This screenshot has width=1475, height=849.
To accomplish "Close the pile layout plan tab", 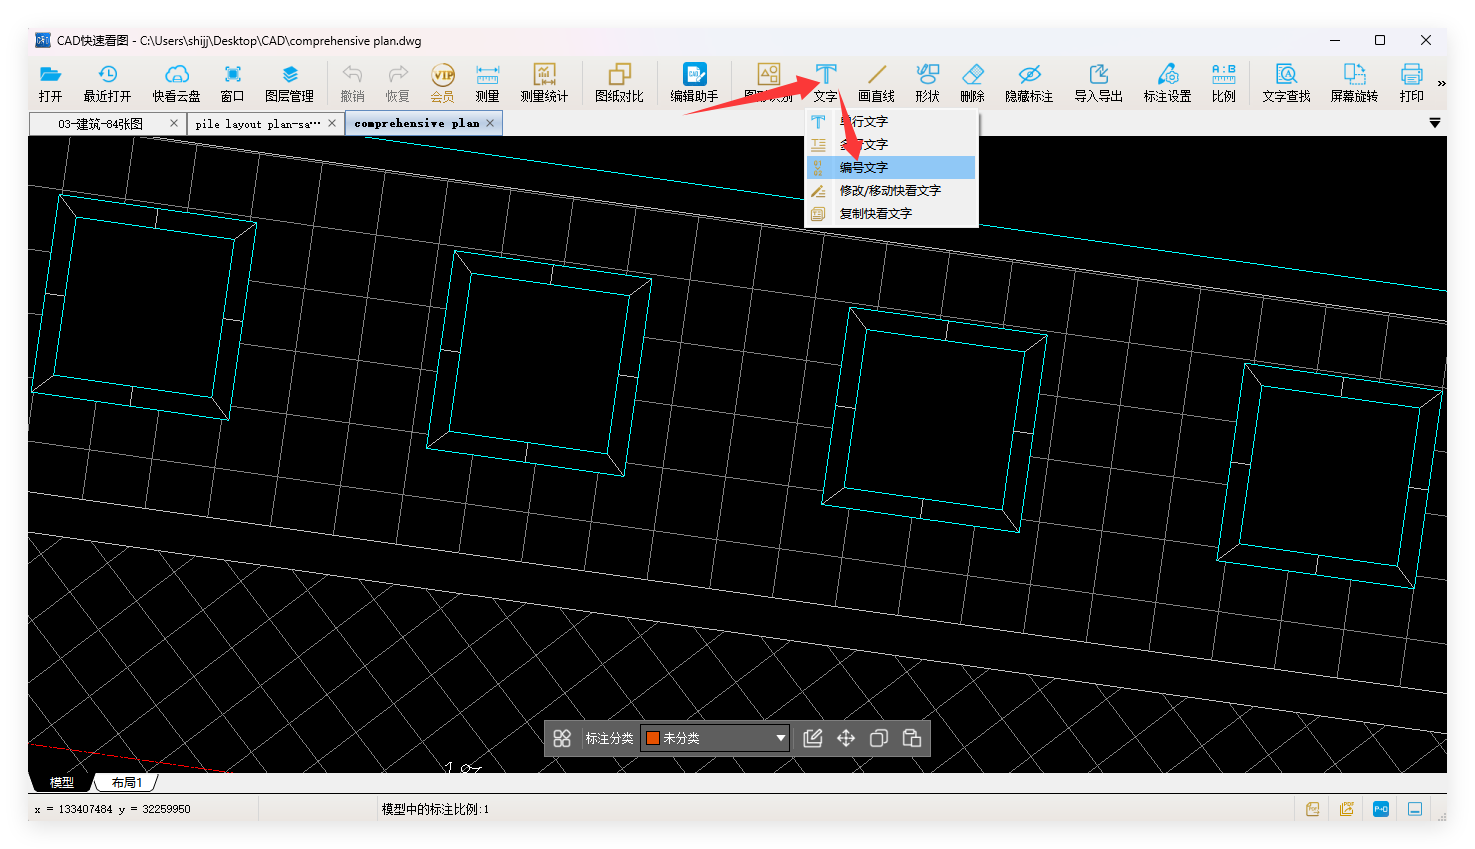I will coord(332,123).
